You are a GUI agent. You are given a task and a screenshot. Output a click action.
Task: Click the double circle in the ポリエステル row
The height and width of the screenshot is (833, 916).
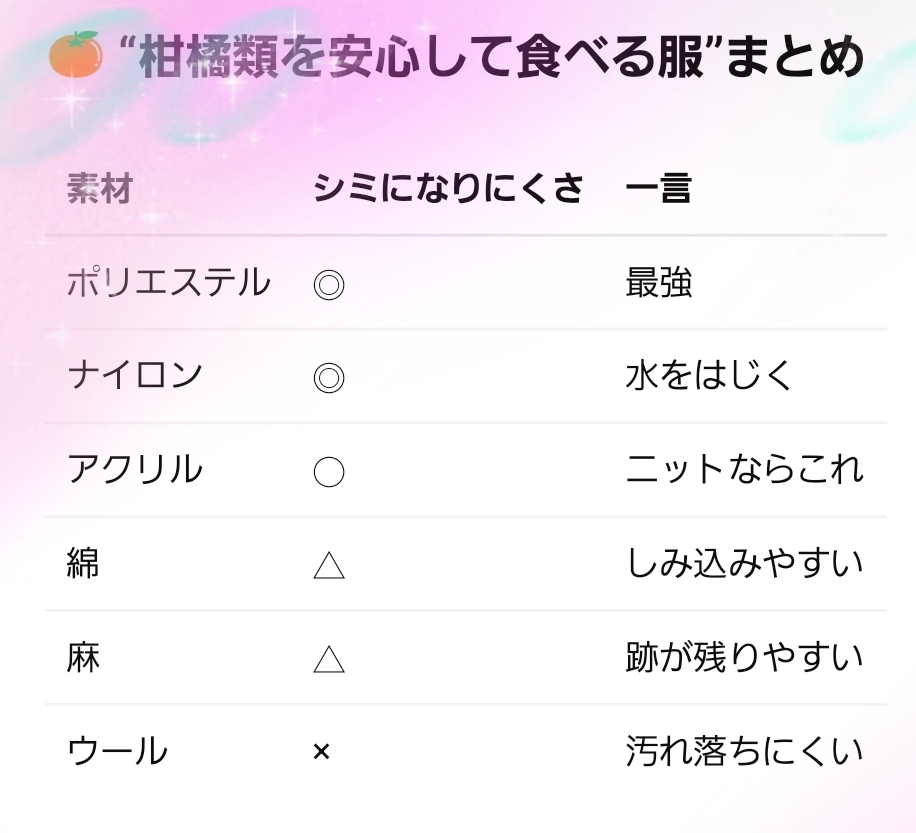click(328, 286)
